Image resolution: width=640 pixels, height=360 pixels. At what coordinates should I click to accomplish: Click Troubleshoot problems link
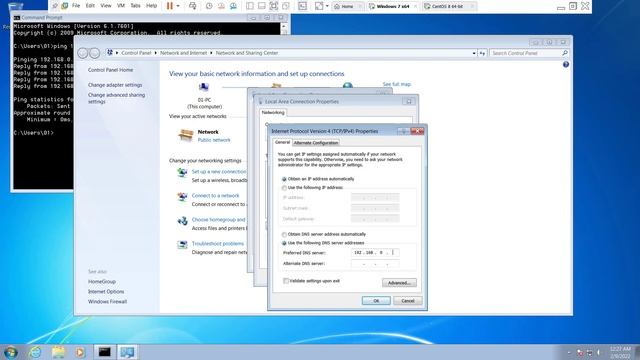(x=218, y=244)
